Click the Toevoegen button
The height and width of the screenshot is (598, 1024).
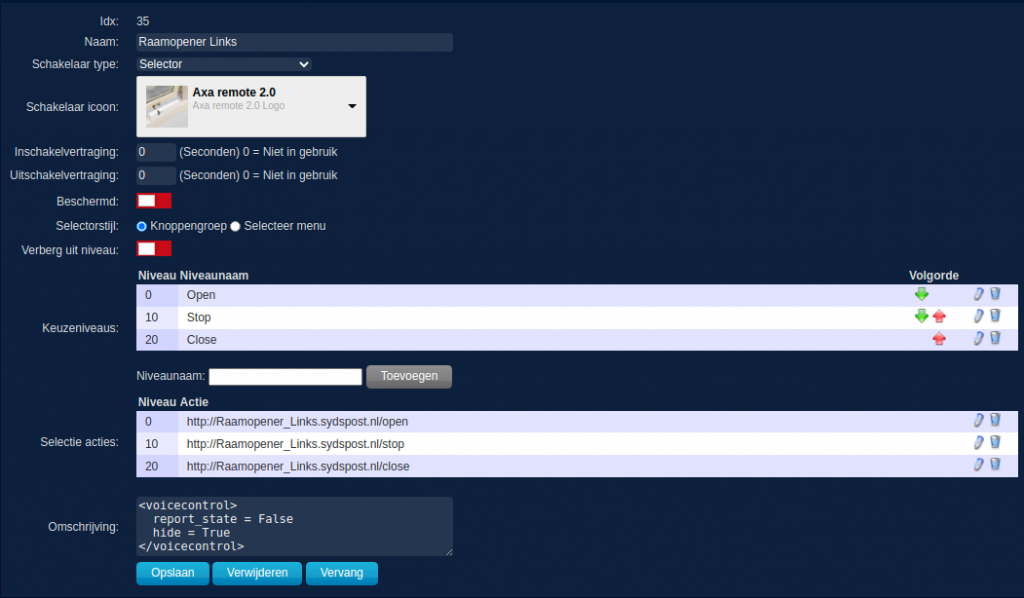click(x=409, y=376)
